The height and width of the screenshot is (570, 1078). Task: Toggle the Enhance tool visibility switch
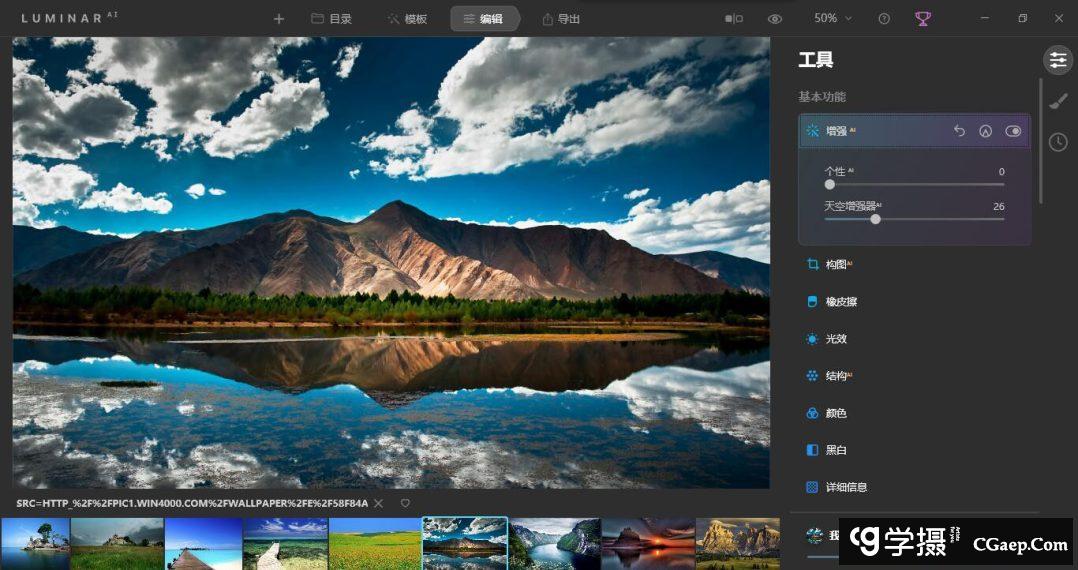1013,131
